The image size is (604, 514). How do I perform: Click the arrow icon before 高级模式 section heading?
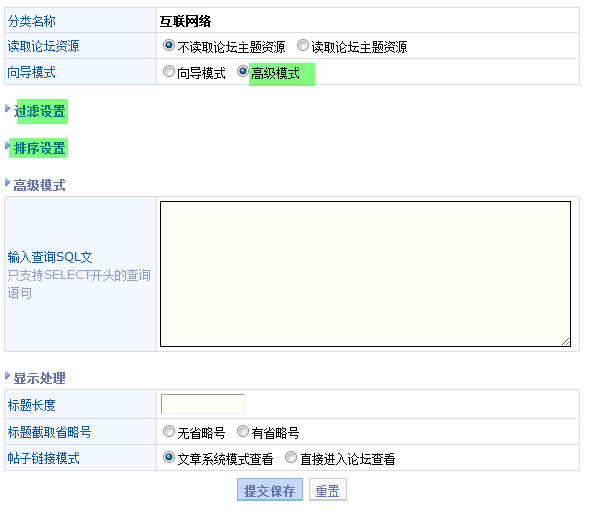tap(8, 184)
